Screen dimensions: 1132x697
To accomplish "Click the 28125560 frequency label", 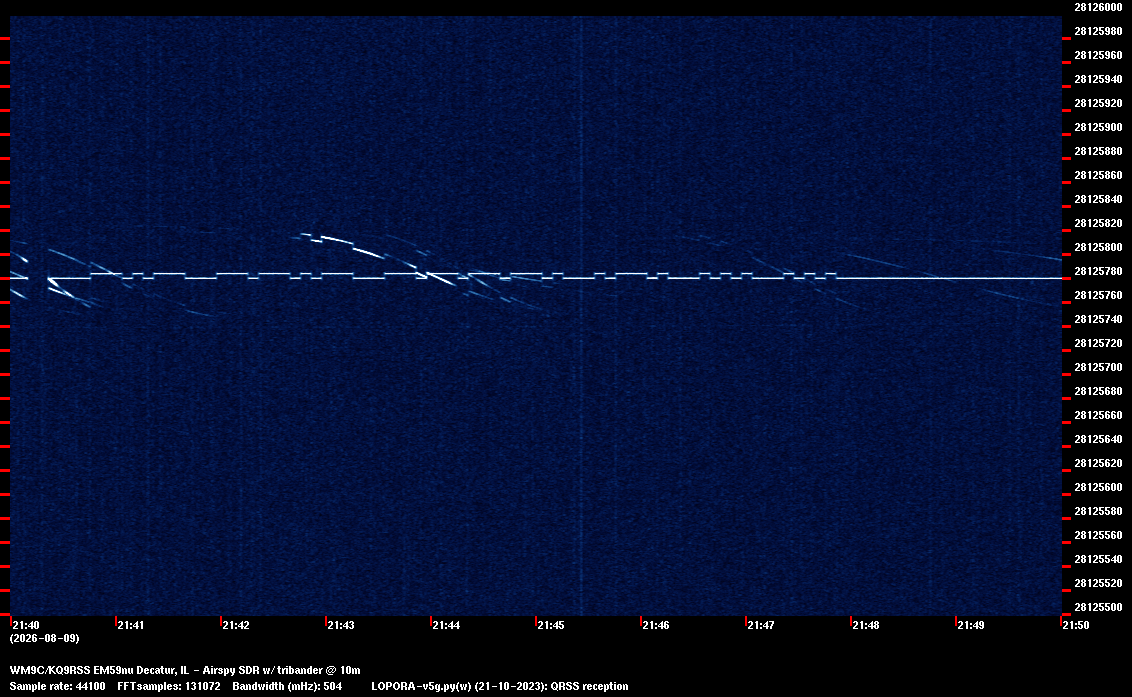I will point(1098,534).
